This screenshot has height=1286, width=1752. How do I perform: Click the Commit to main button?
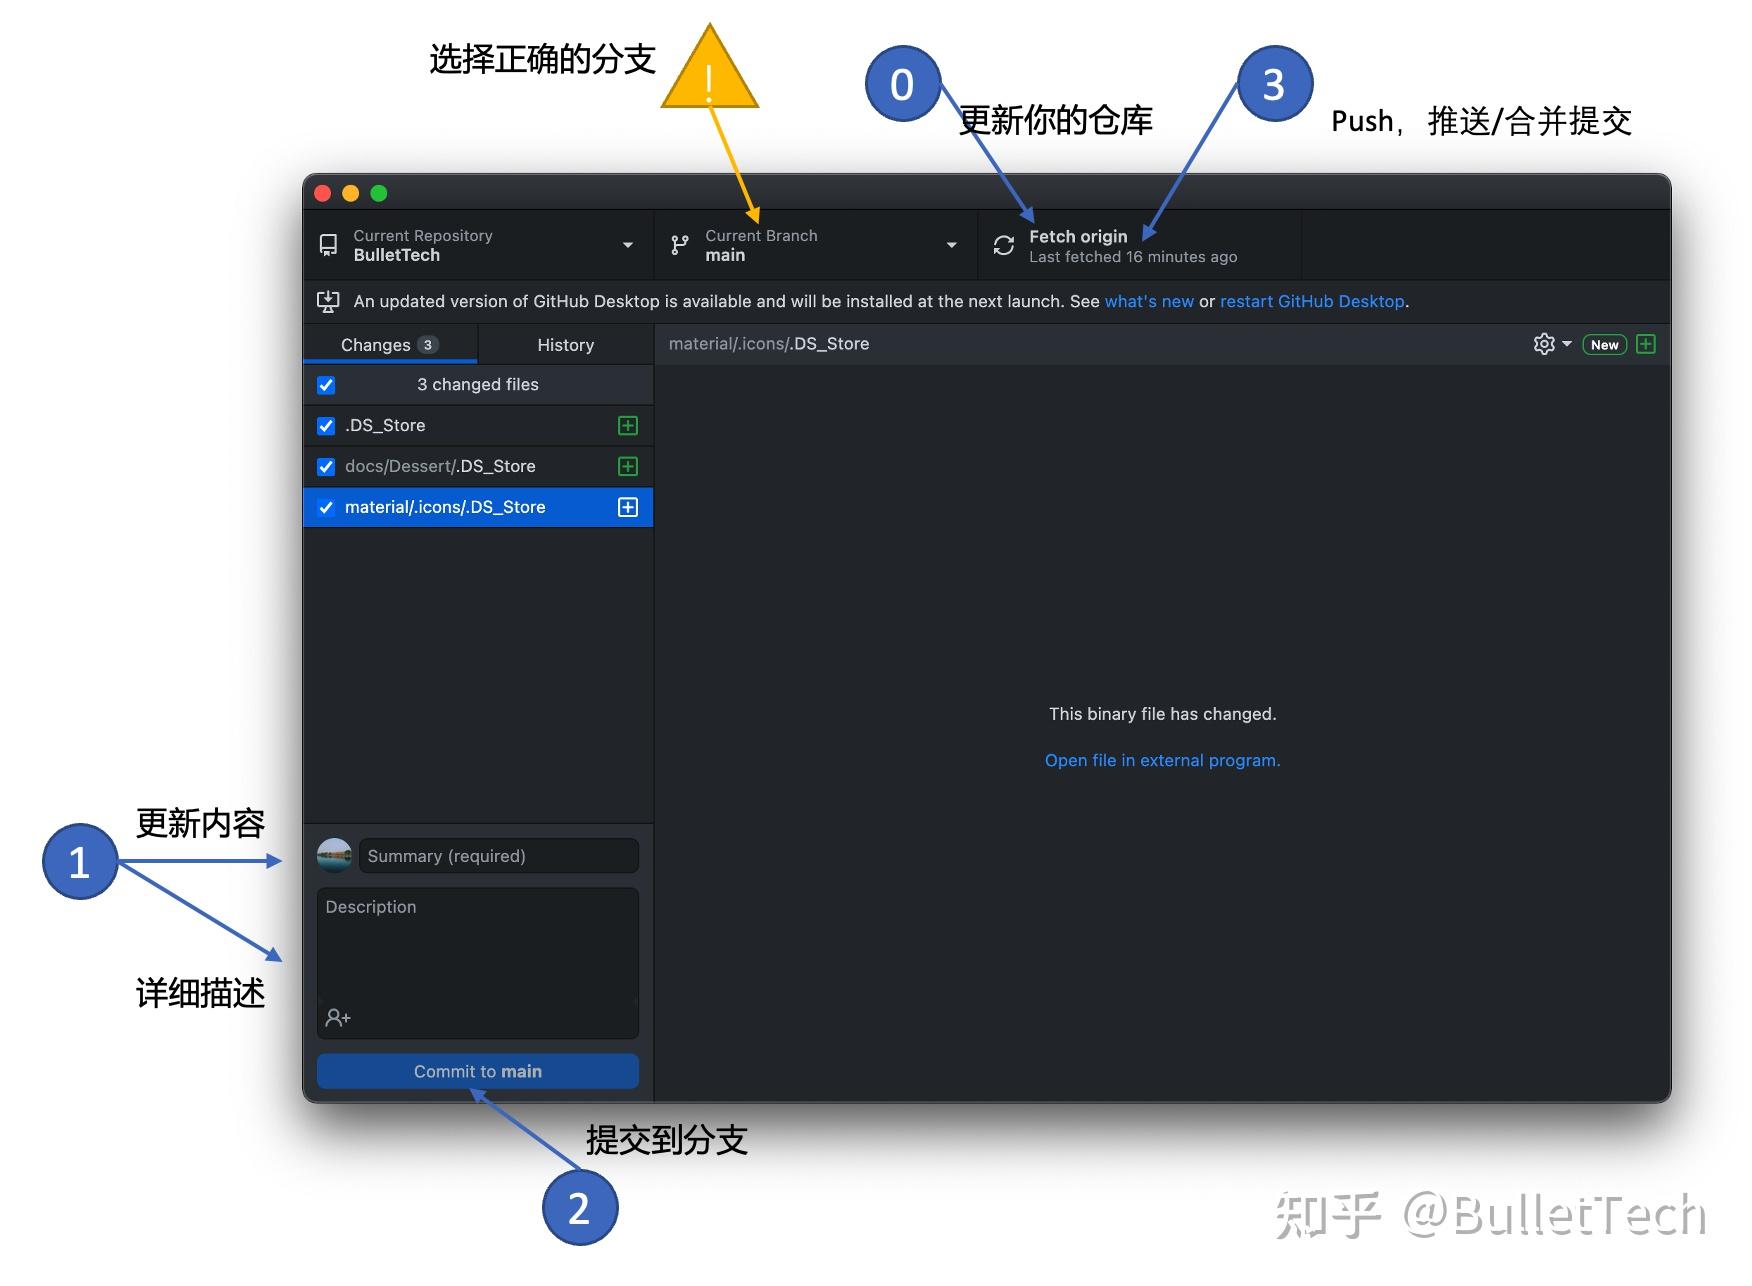click(477, 1071)
